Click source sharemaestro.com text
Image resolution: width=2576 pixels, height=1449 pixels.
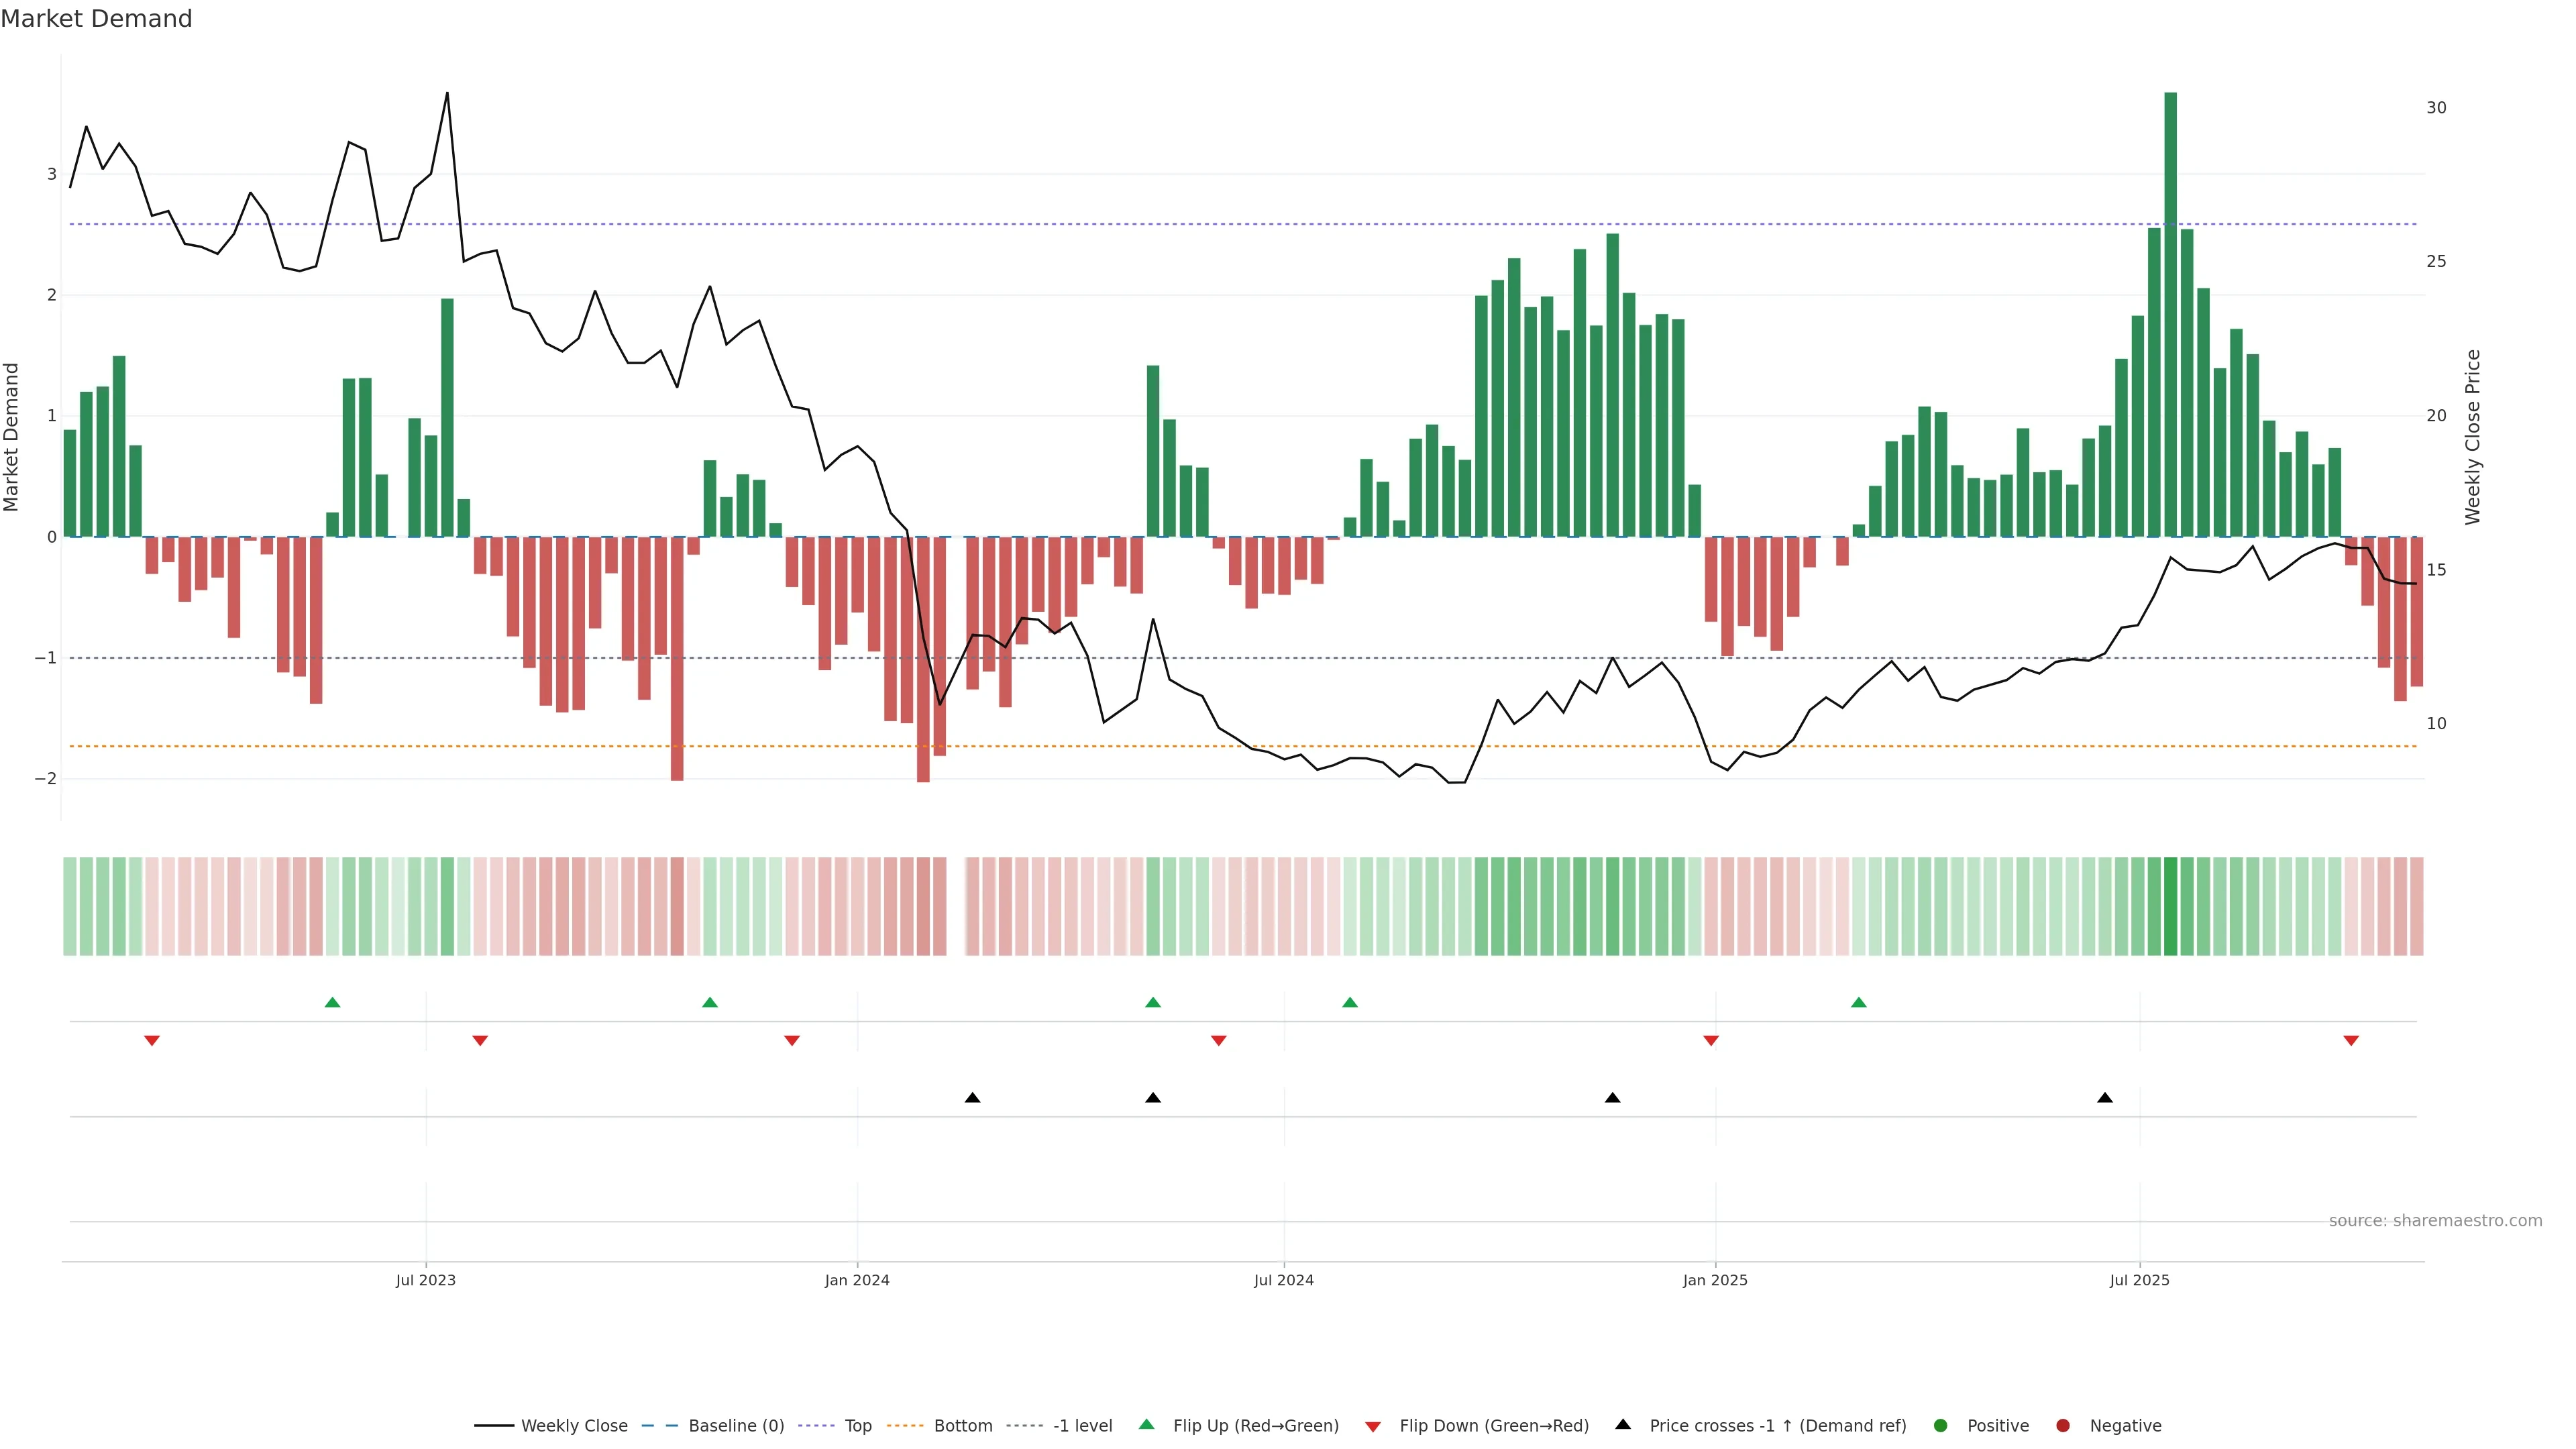pos(2435,1220)
